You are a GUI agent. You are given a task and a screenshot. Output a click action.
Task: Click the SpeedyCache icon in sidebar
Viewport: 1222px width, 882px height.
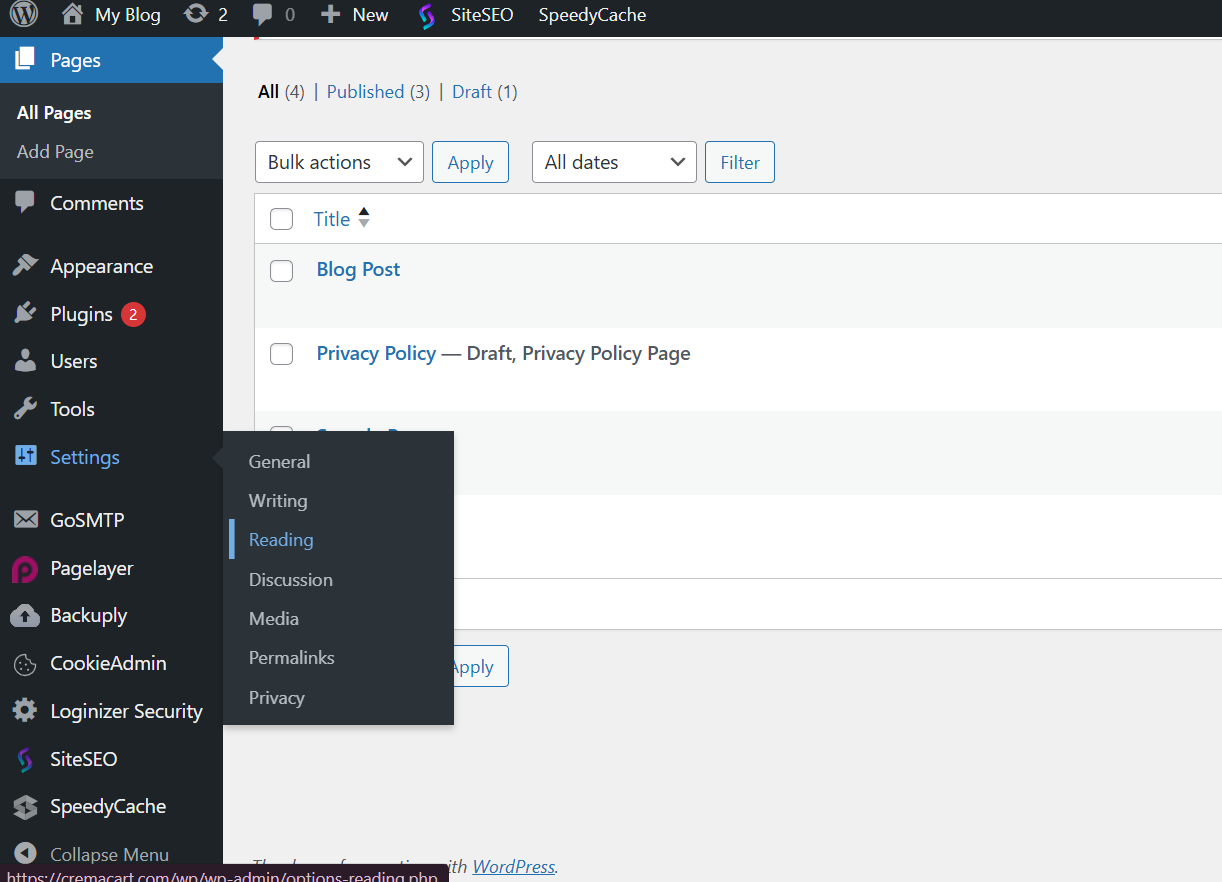click(x=25, y=806)
